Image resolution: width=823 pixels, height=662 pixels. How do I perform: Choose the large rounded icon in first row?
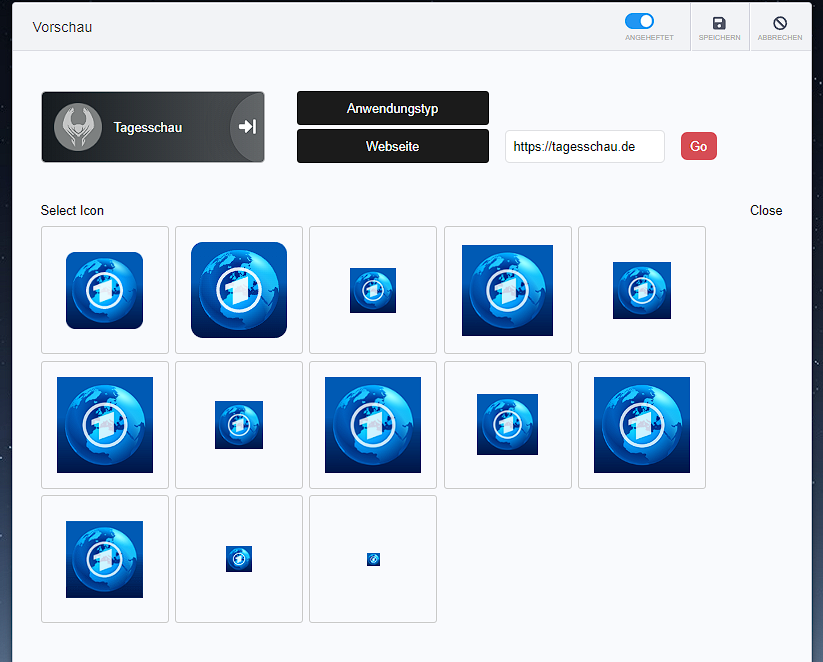click(x=239, y=290)
